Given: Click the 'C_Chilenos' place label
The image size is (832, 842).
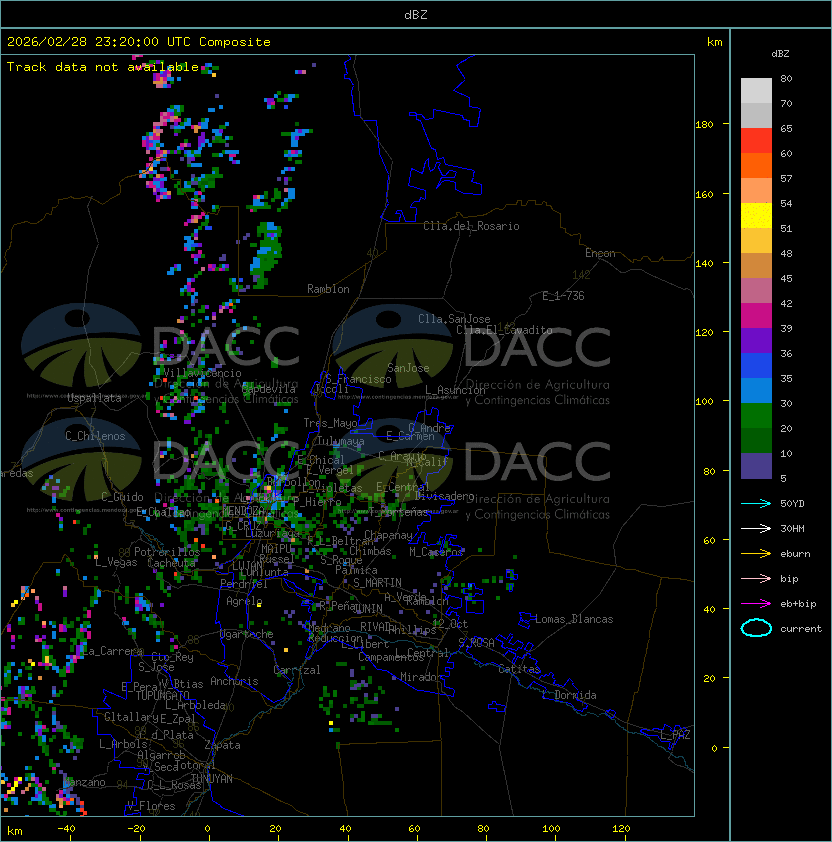Looking at the screenshot, I should point(95,436).
